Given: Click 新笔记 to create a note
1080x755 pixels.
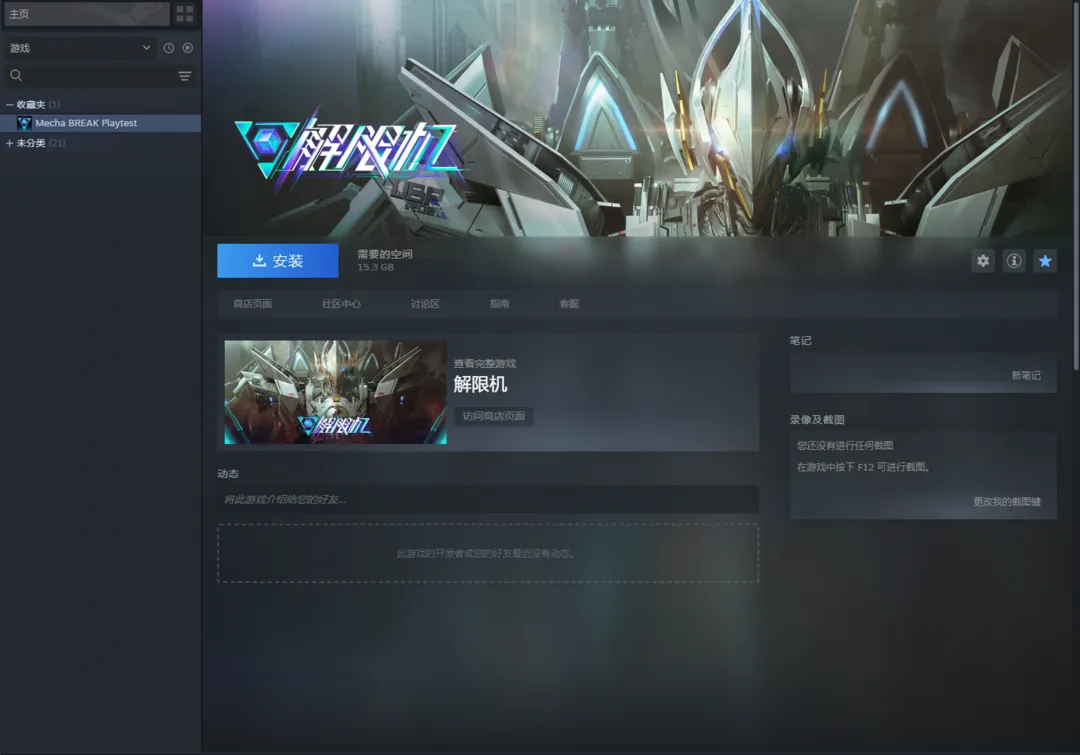Looking at the screenshot, I should [x=1025, y=375].
